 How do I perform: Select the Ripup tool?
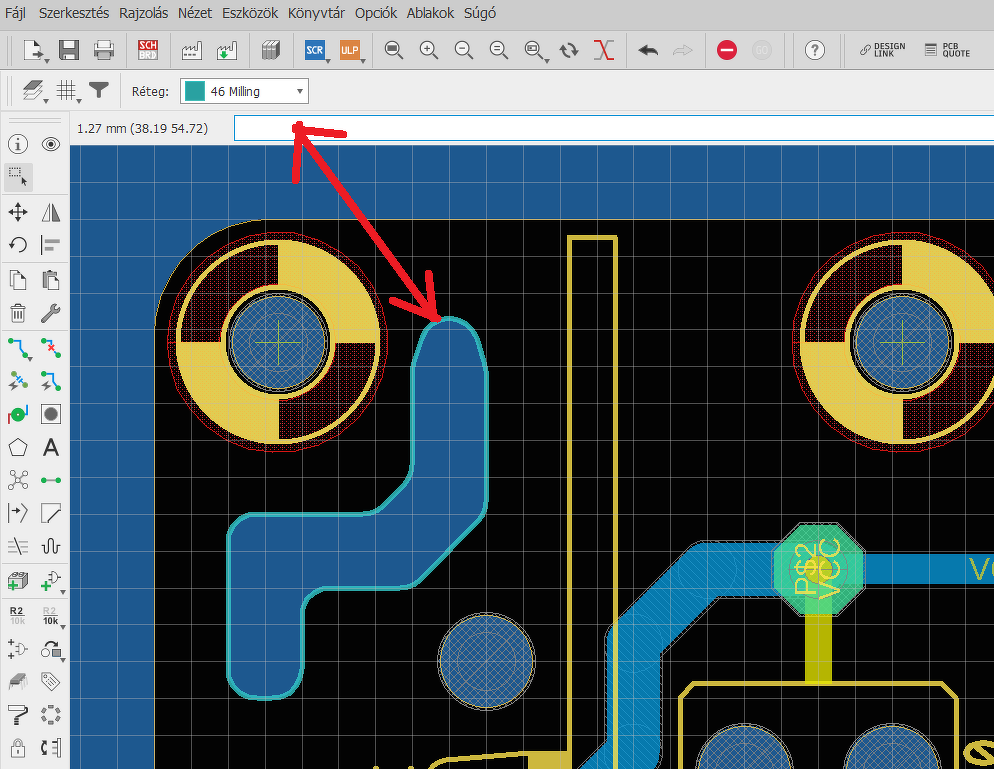point(51,347)
